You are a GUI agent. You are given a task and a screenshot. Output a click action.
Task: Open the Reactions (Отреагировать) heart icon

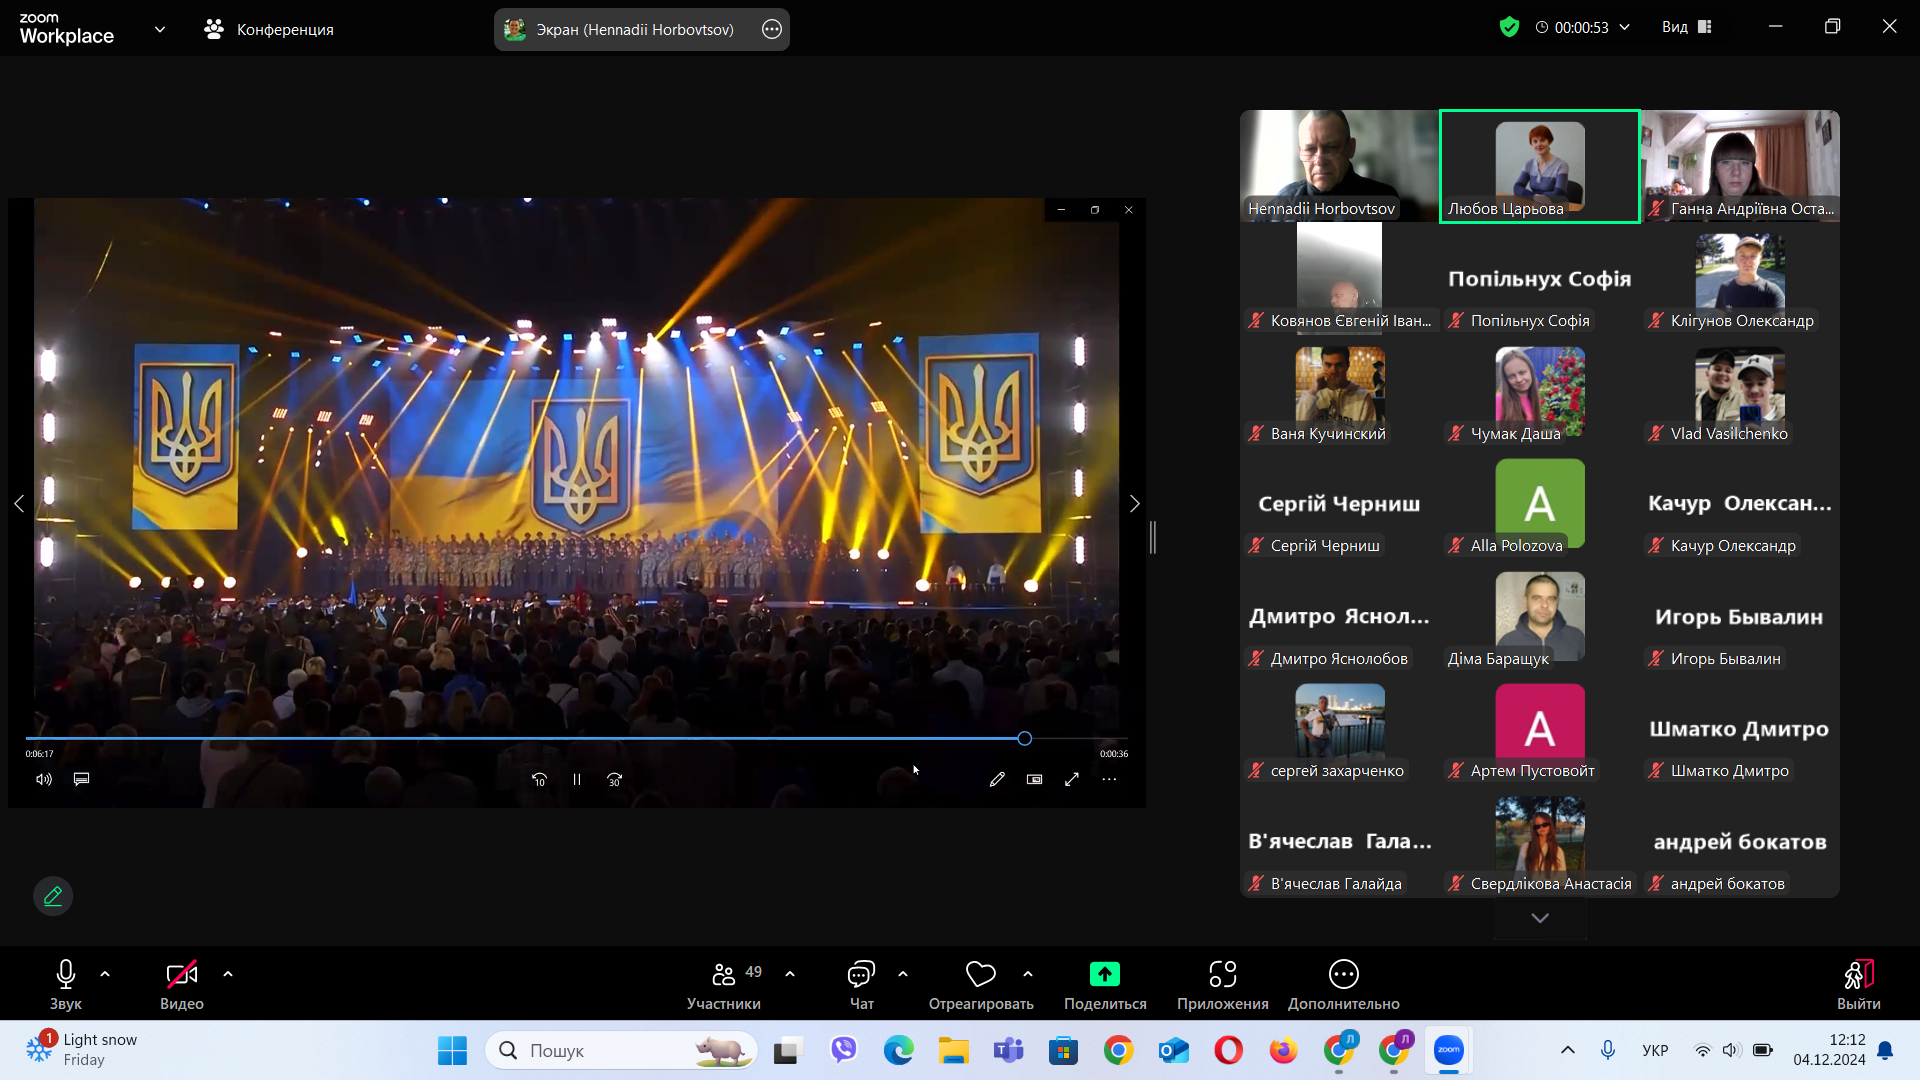coord(980,974)
